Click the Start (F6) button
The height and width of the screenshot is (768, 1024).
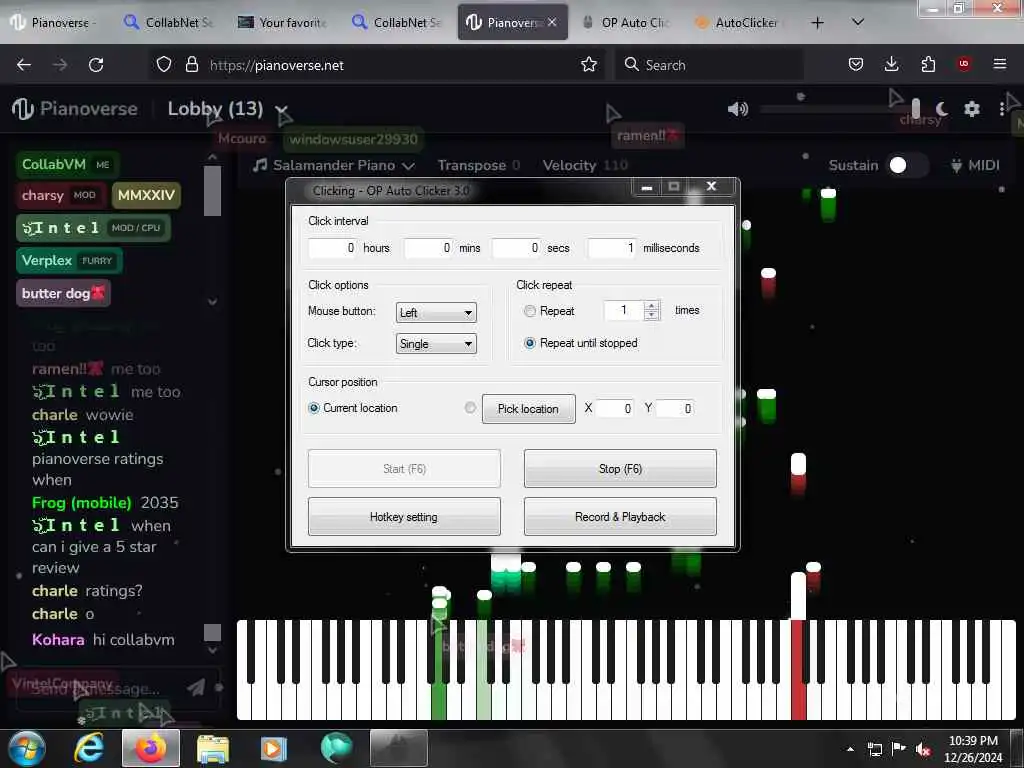[404, 468]
